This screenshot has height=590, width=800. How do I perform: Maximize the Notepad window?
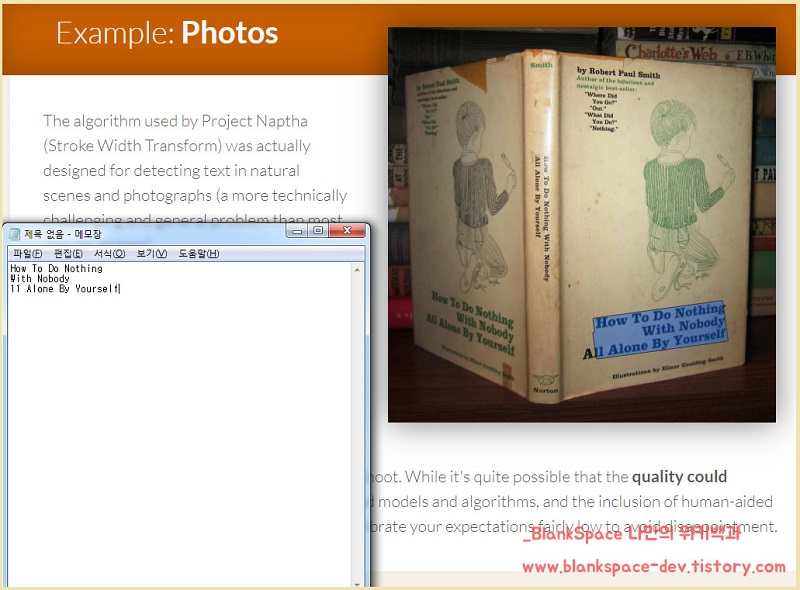(x=318, y=231)
